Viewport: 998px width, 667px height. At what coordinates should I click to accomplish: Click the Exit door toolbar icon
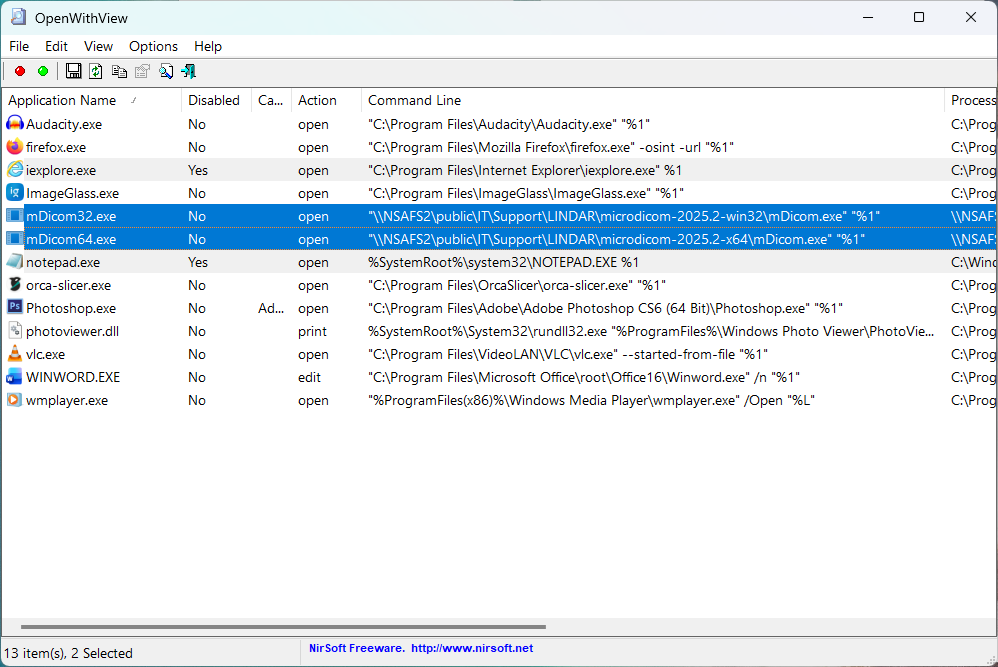189,71
